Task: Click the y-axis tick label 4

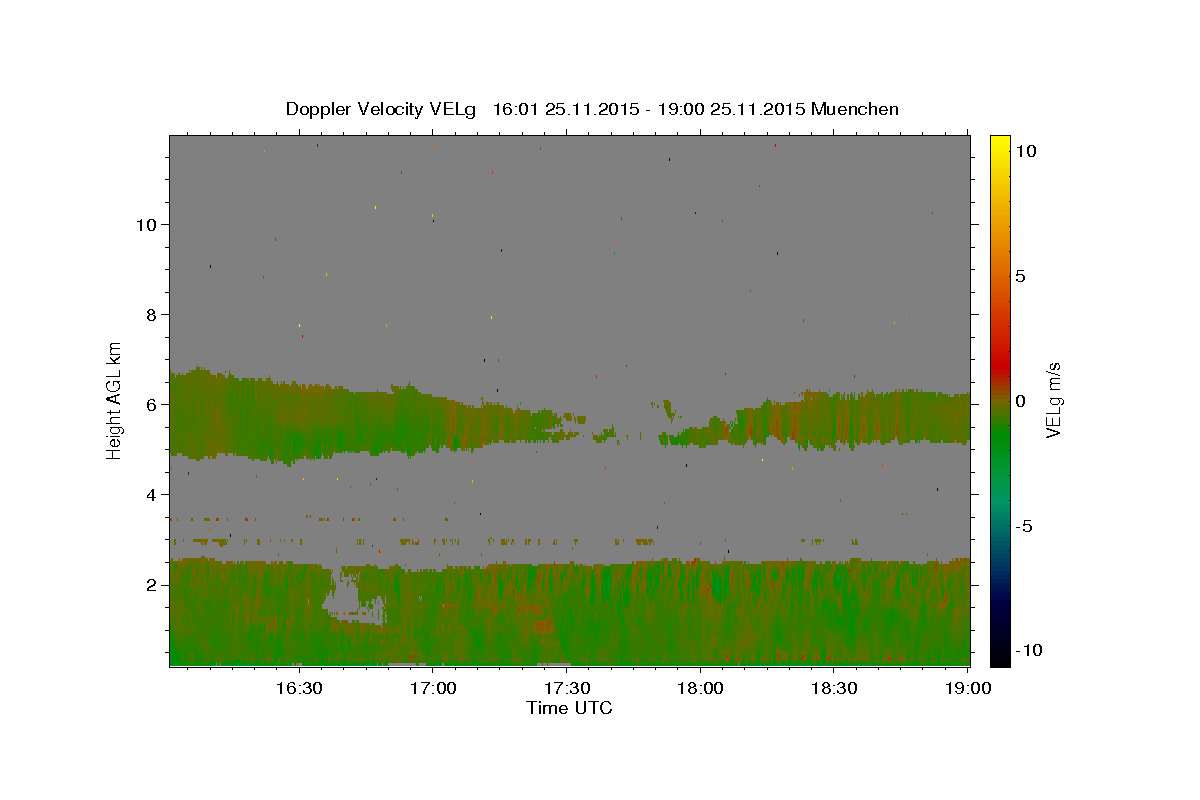Action: tap(151, 495)
